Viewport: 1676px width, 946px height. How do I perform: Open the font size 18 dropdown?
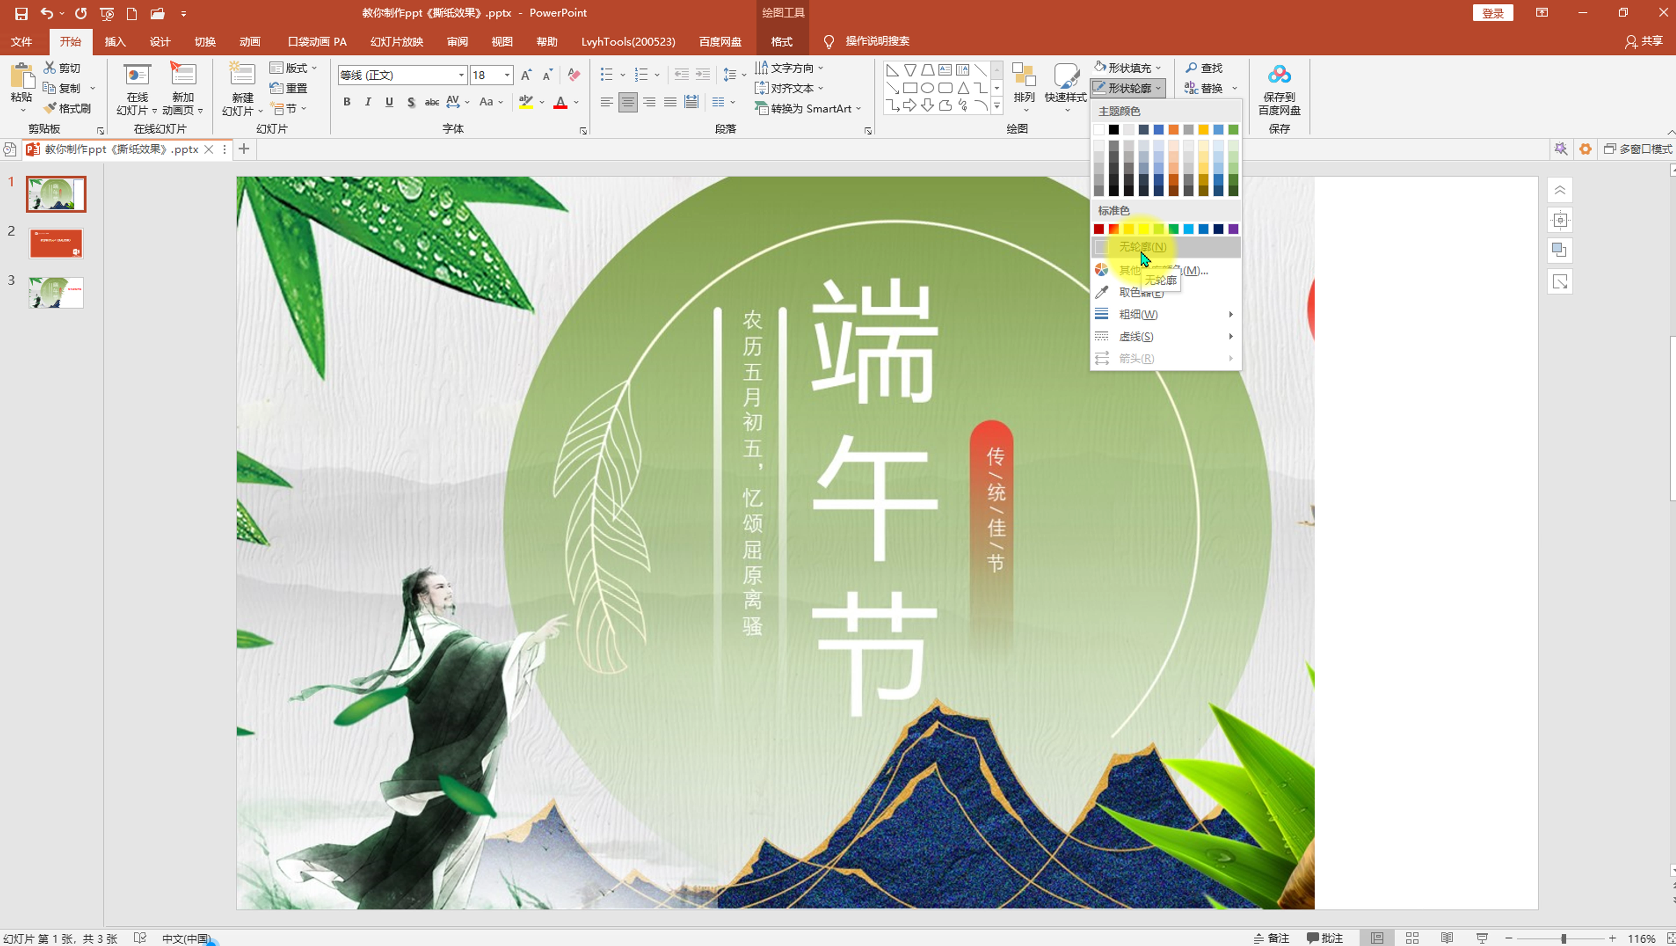(507, 75)
